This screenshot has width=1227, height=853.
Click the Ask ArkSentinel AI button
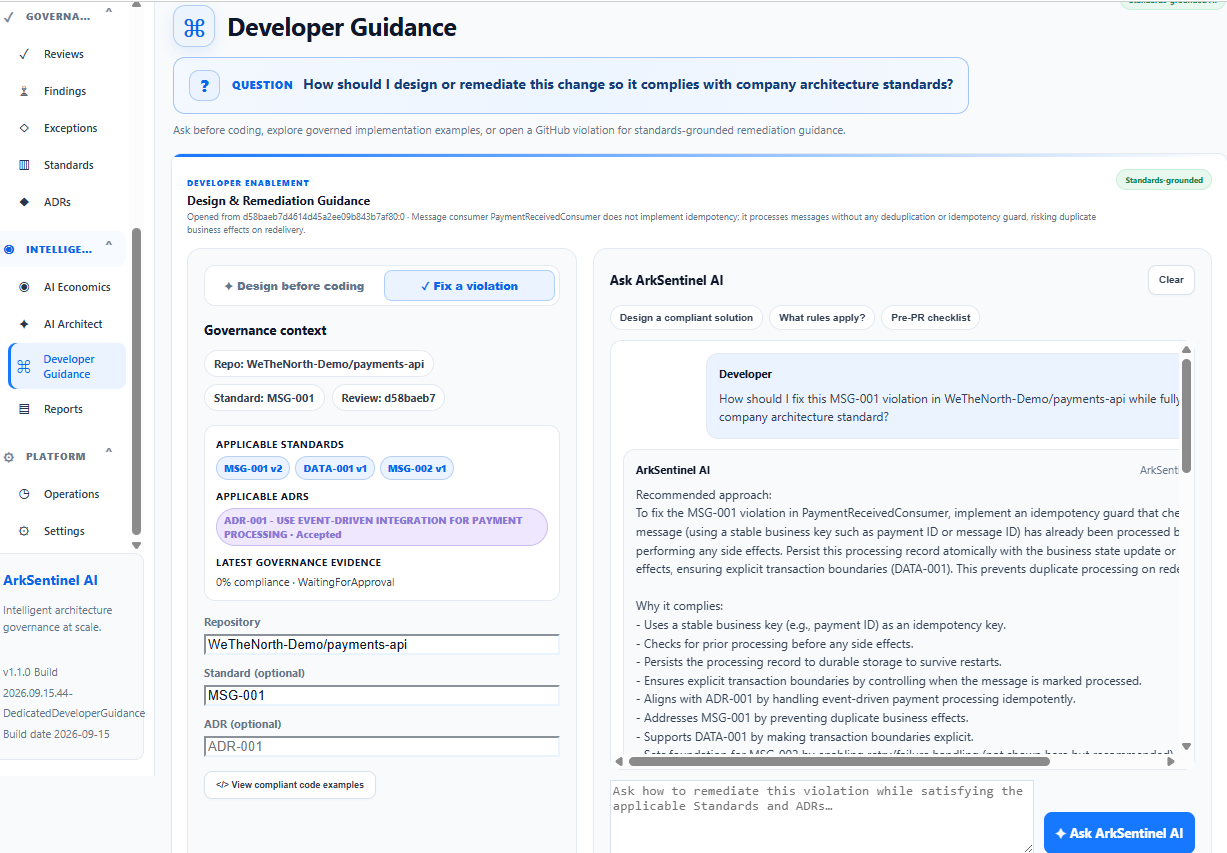coord(1119,833)
